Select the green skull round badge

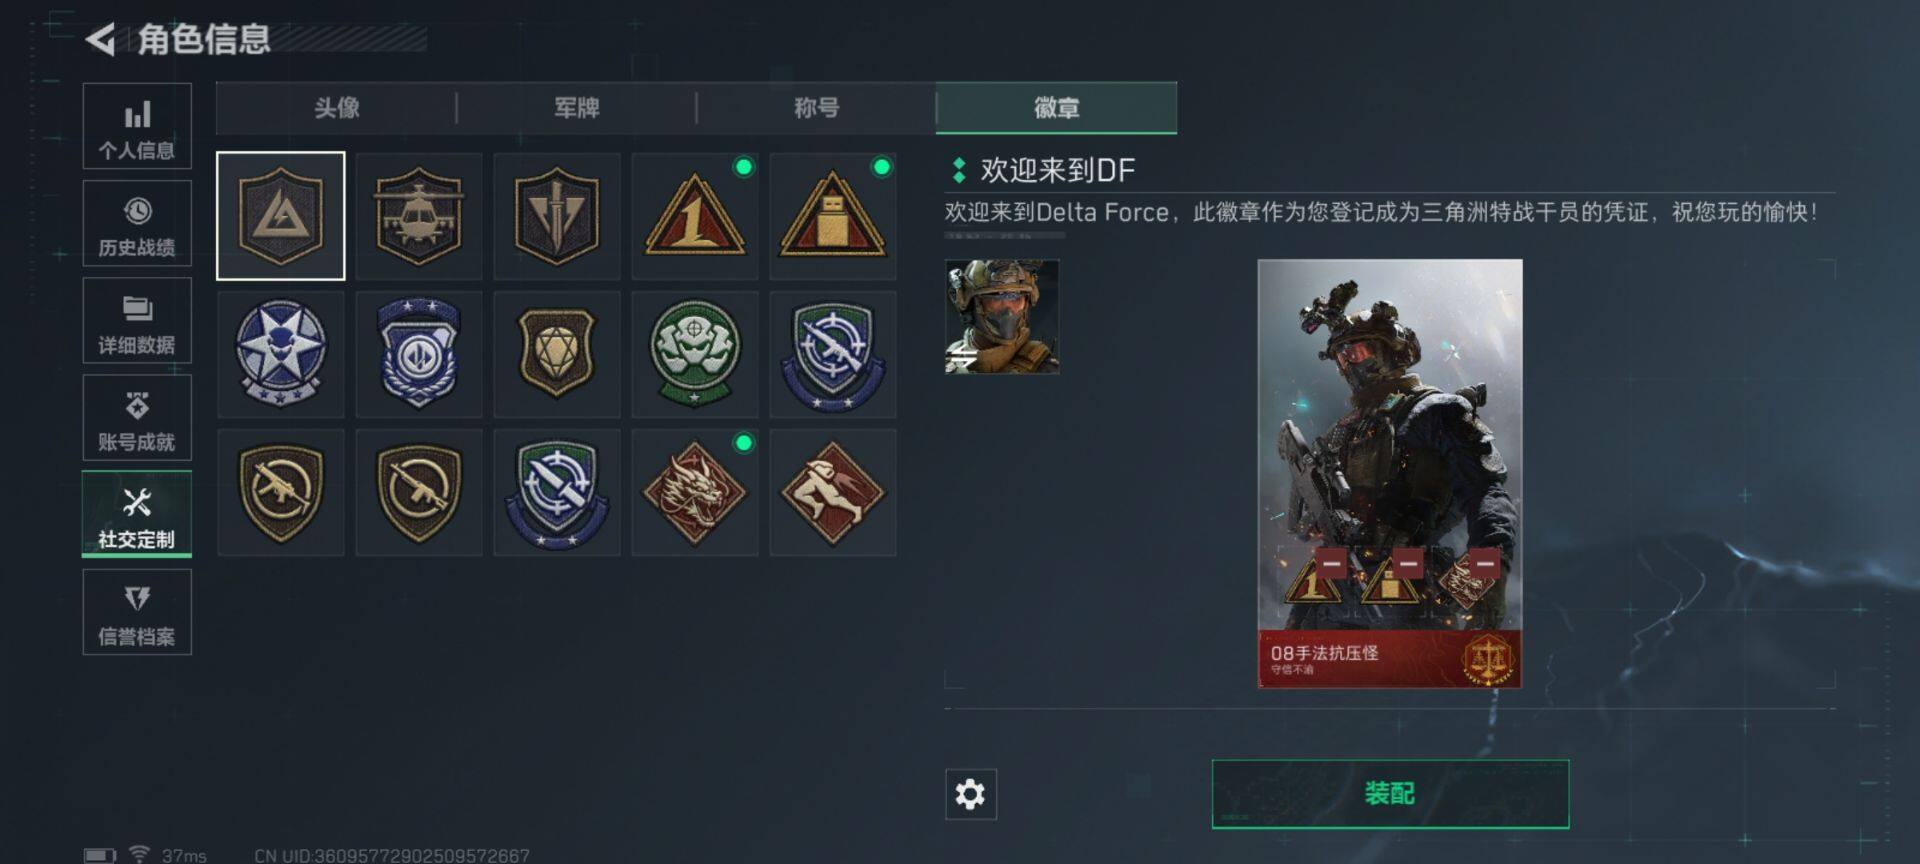pyautogui.click(x=695, y=354)
